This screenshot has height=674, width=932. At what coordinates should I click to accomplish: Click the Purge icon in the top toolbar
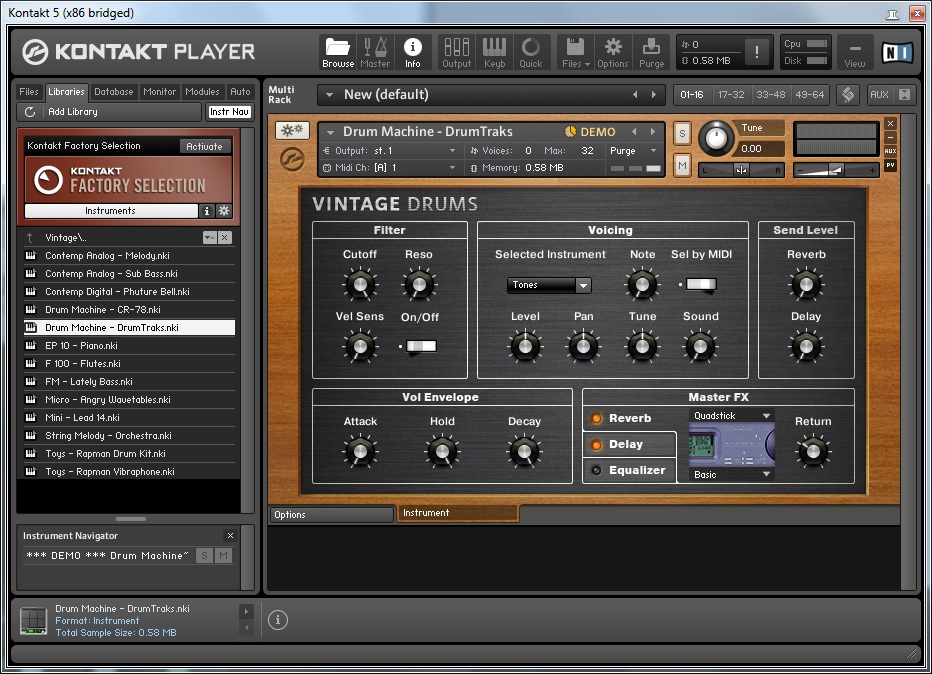point(651,52)
